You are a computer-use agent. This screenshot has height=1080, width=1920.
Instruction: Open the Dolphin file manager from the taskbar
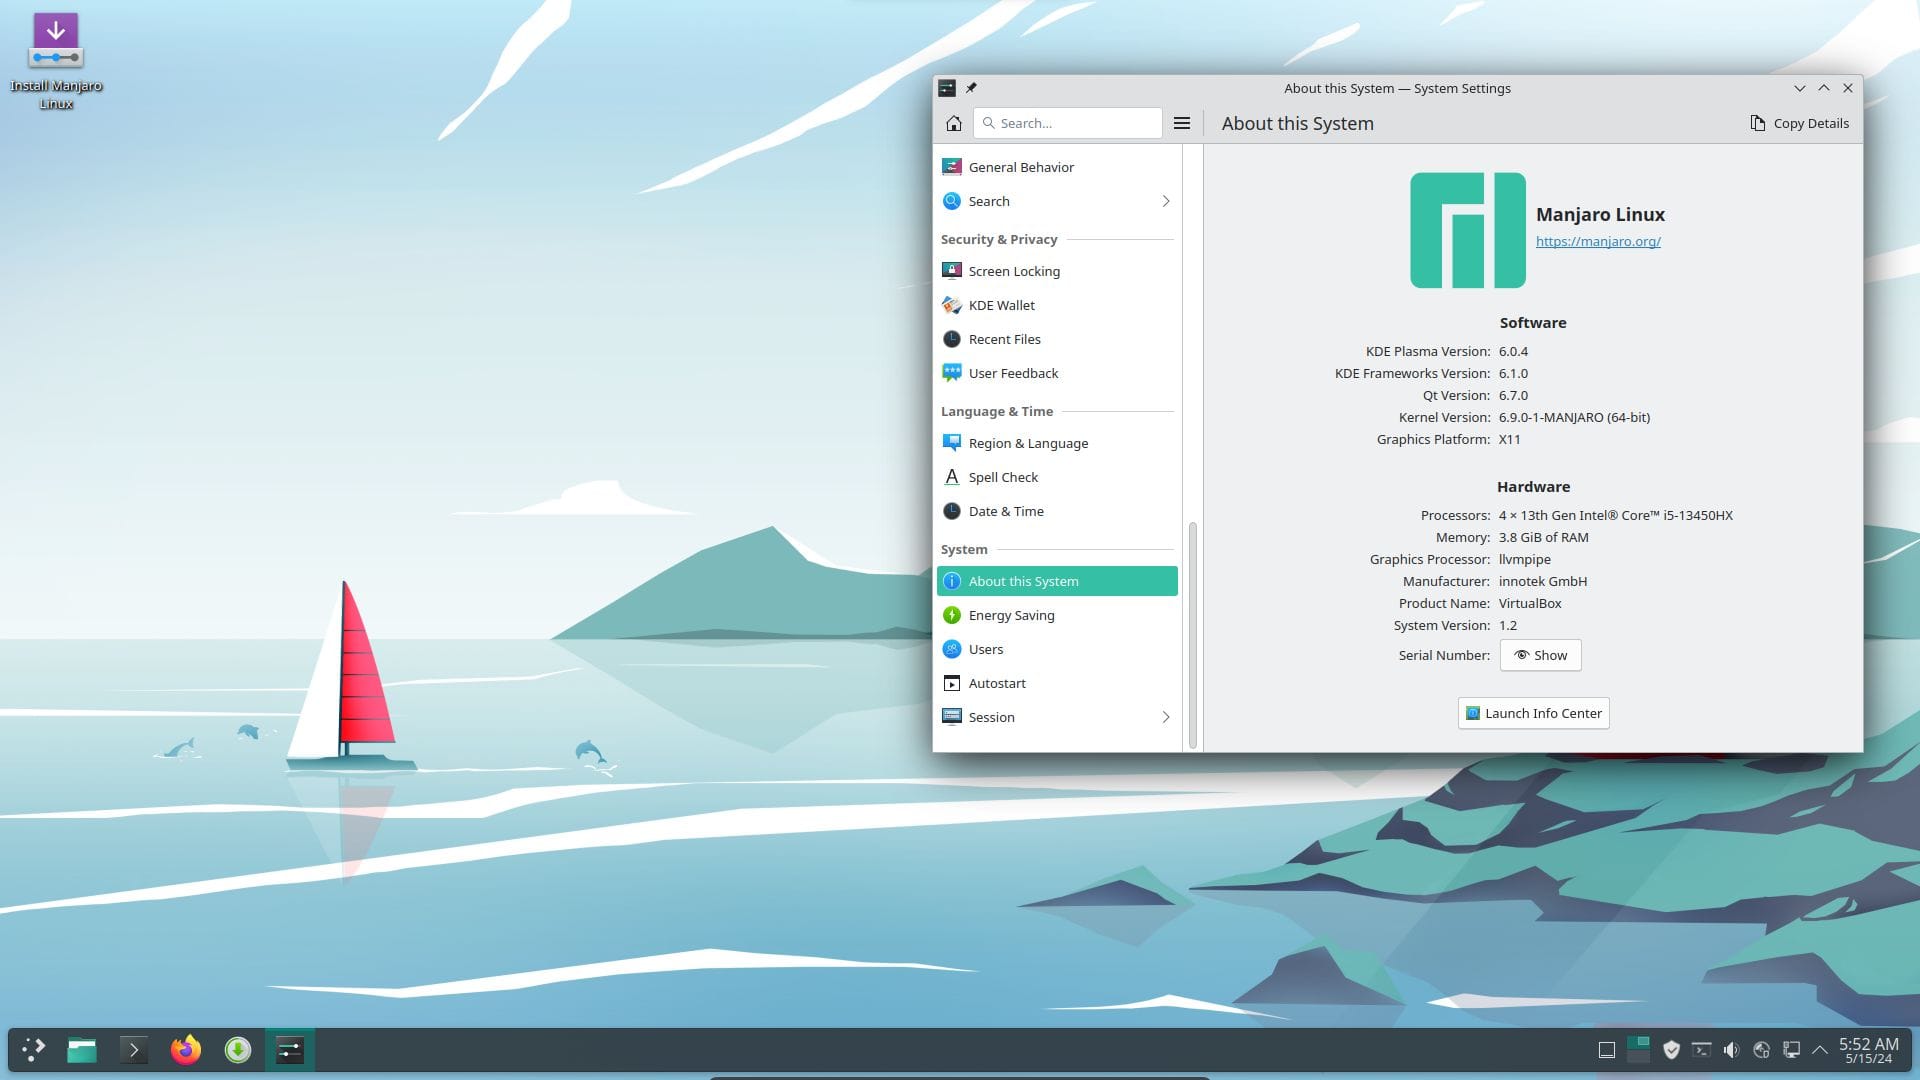click(x=82, y=1050)
